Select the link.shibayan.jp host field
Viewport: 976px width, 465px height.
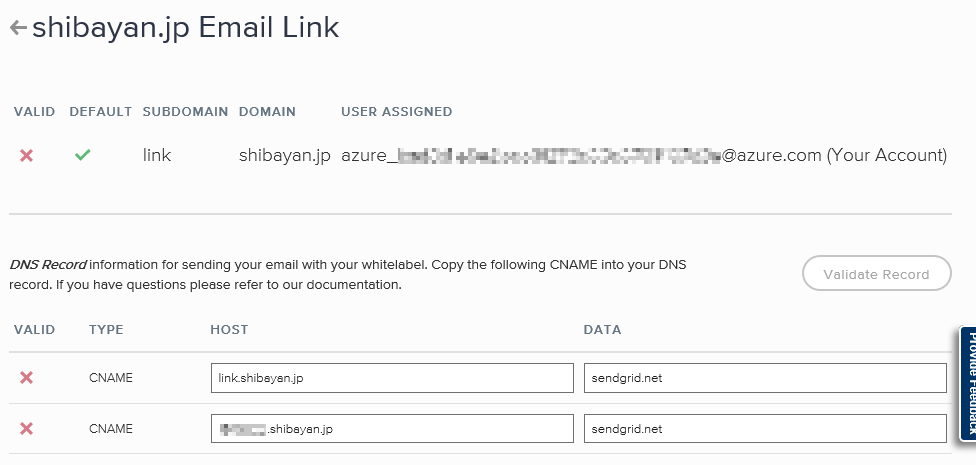coord(392,378)
